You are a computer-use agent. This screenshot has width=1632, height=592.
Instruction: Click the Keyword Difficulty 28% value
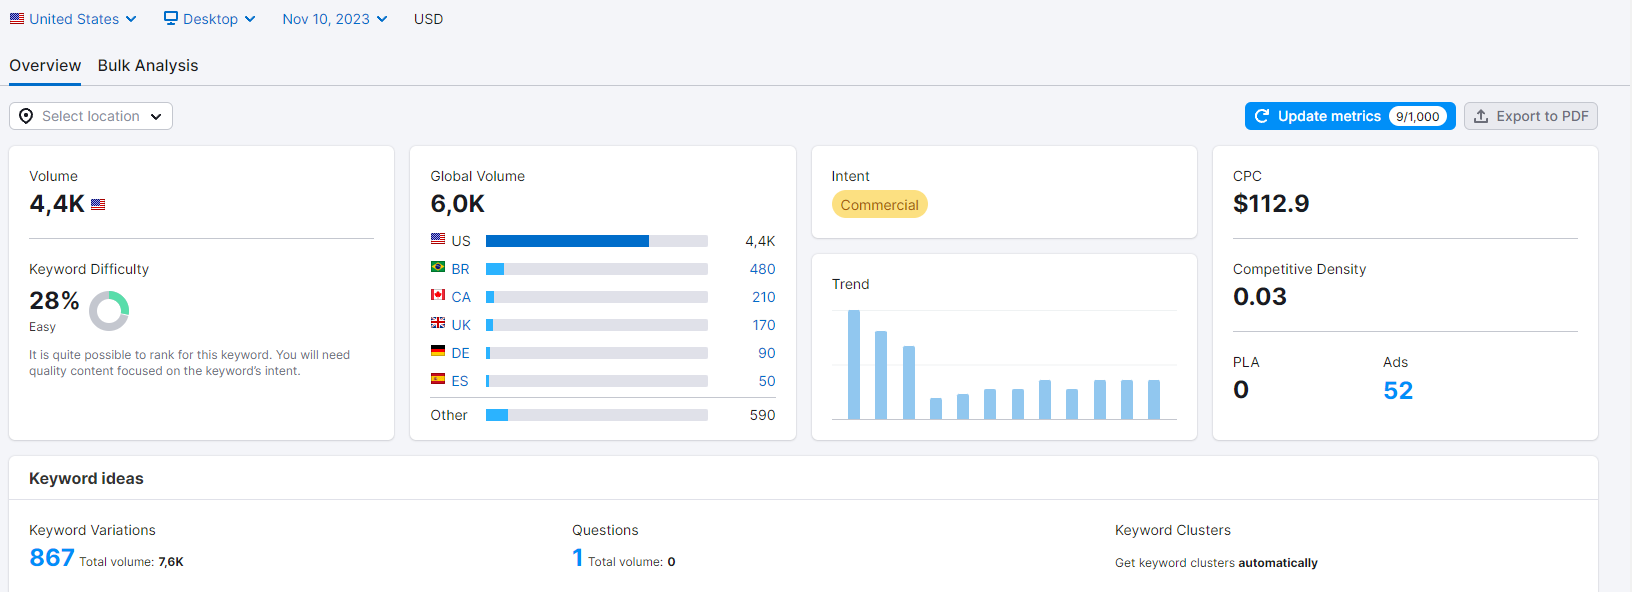click(54, 301)
